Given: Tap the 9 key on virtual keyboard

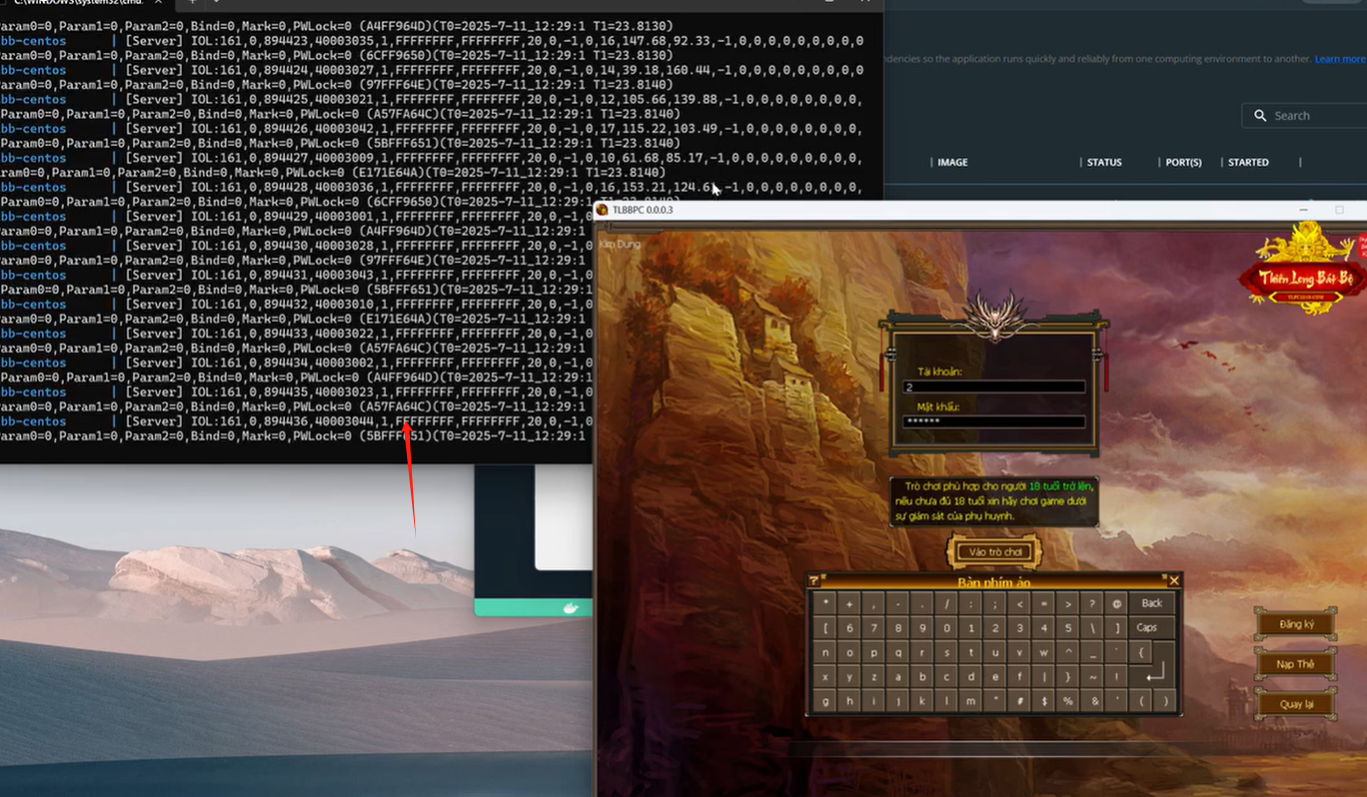Looking at the screenshot, I should tap(922, 628).
